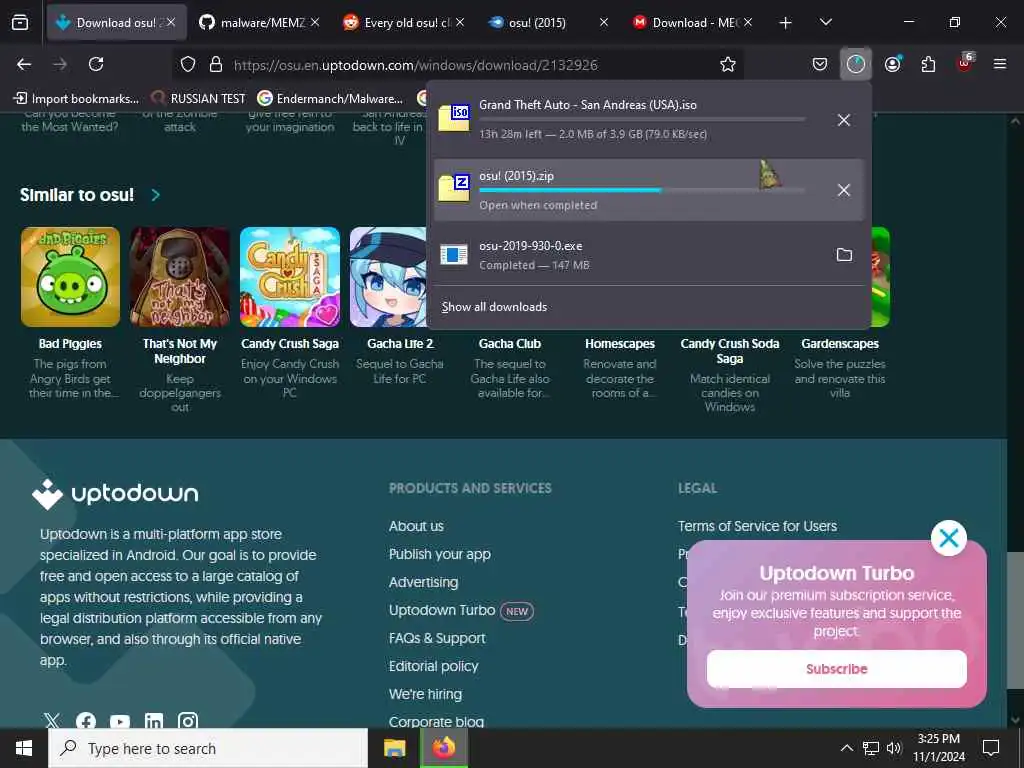The height and width of the screenshot is (768, 1024).
Task: Click osu! (2015).zip download progress bar
Action: point(642,190)
